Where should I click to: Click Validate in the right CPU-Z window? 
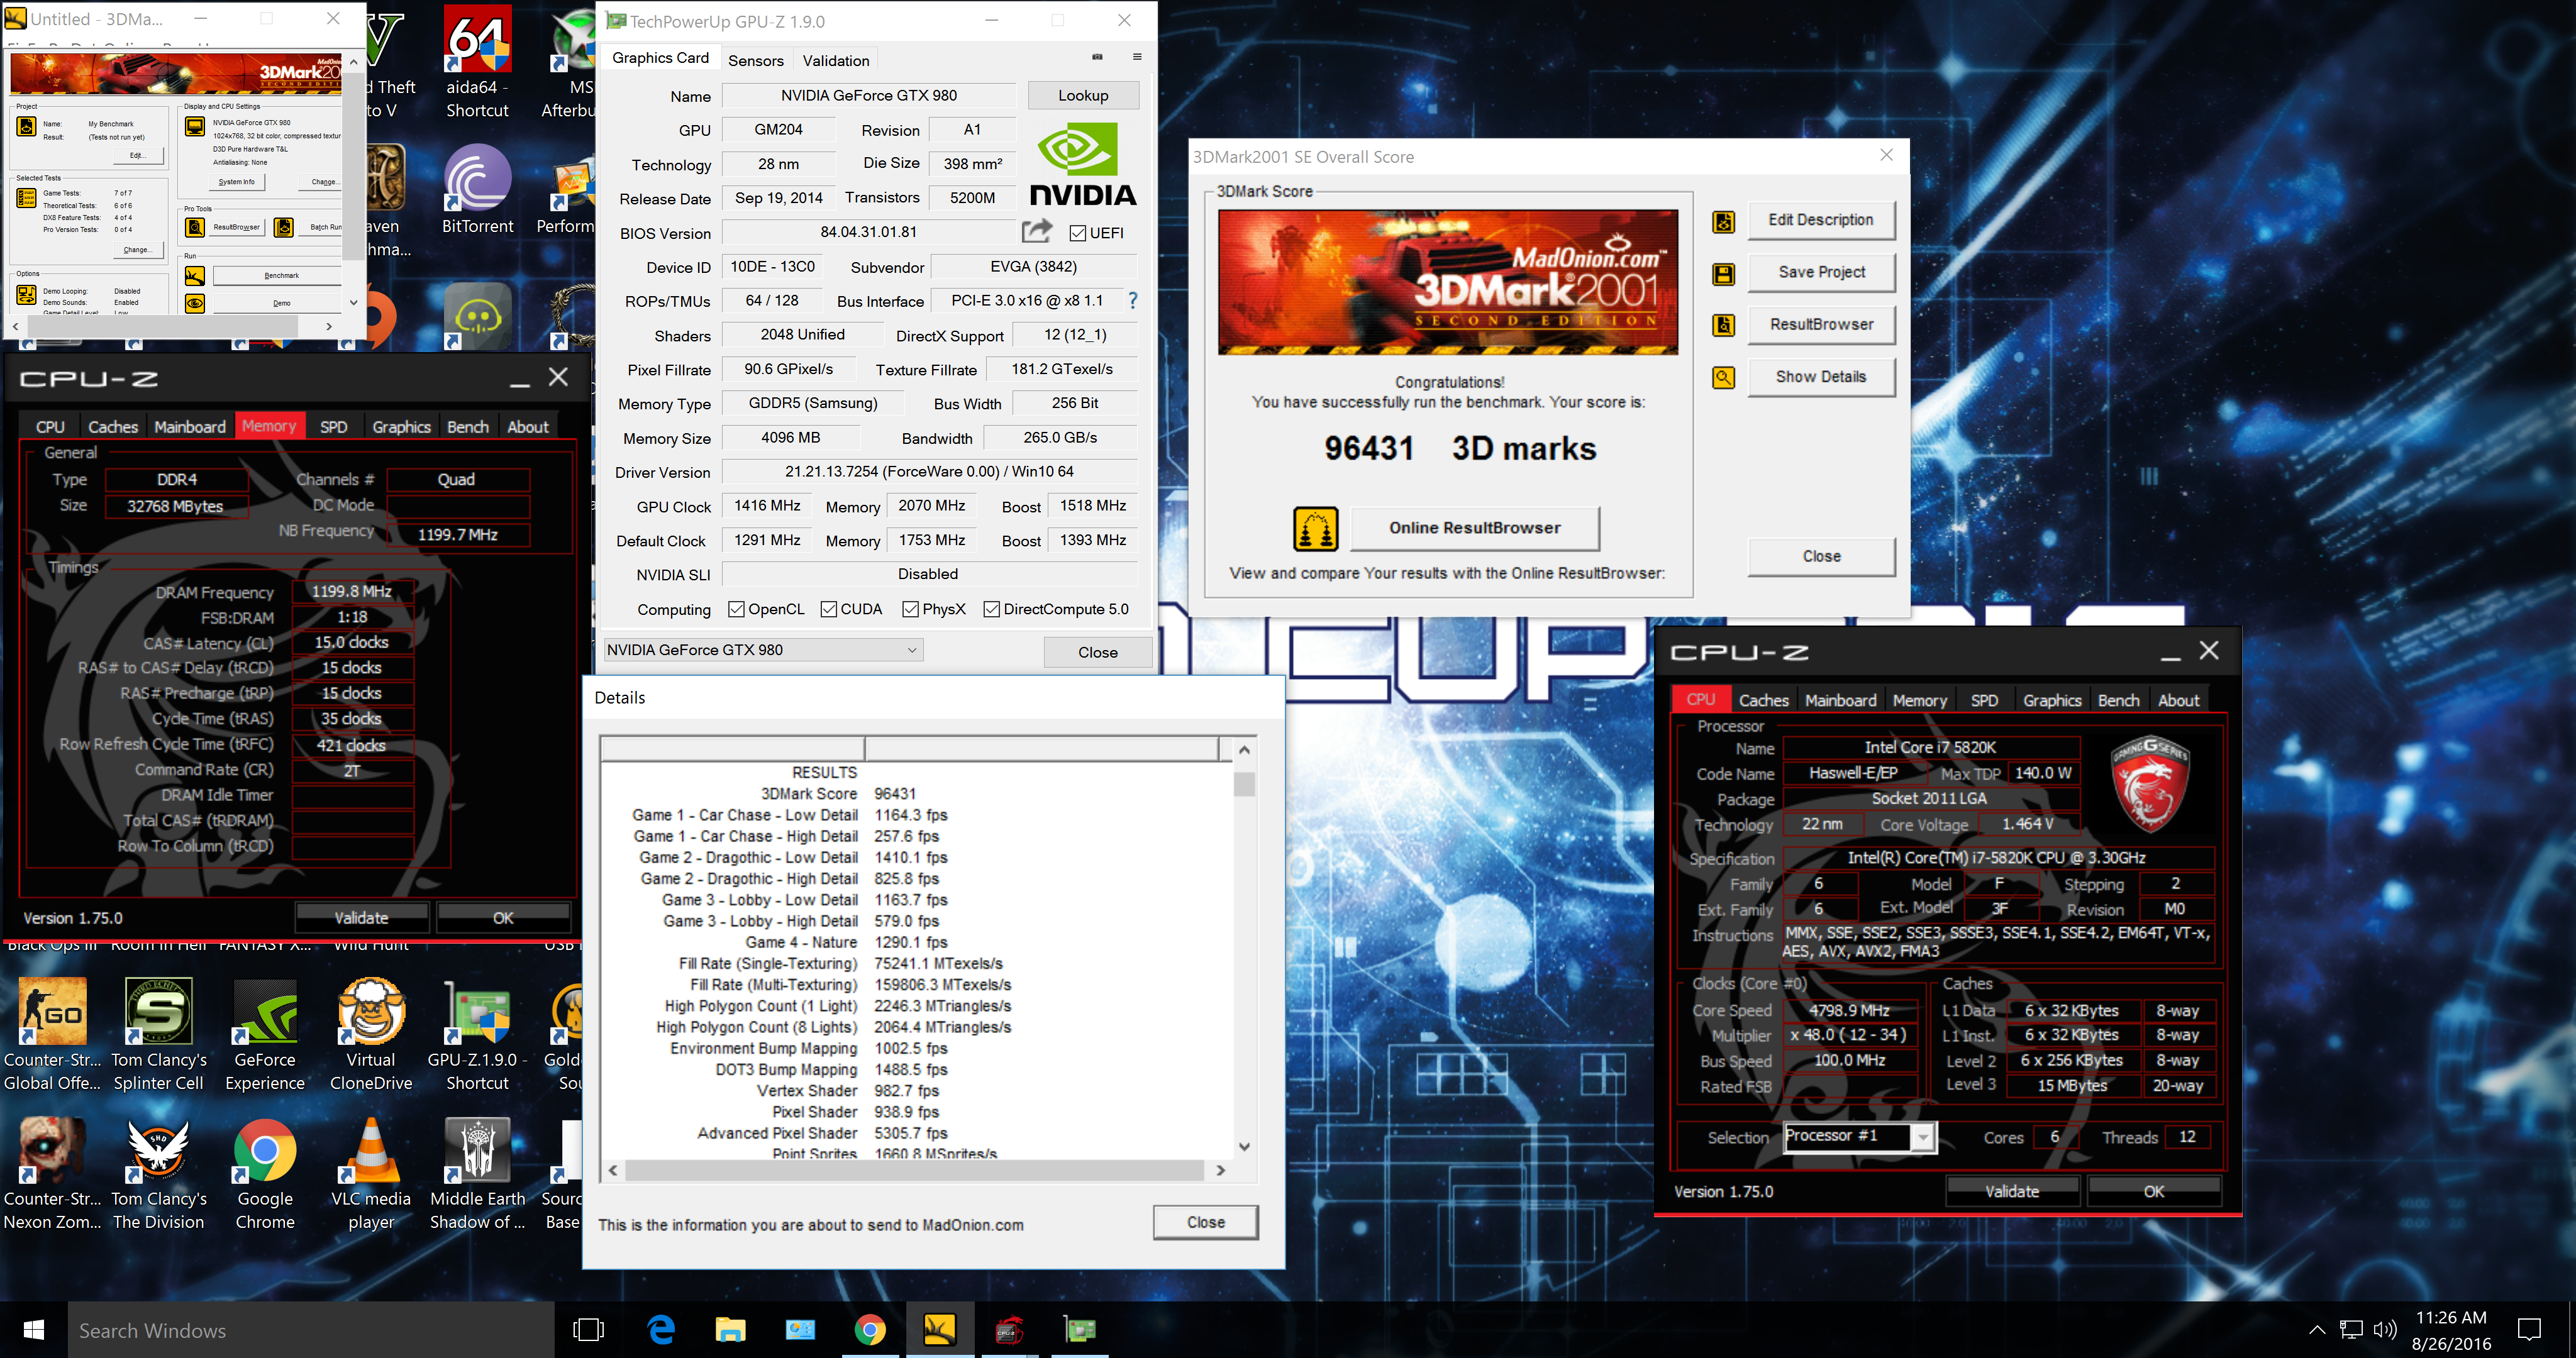(2011, 1191)
